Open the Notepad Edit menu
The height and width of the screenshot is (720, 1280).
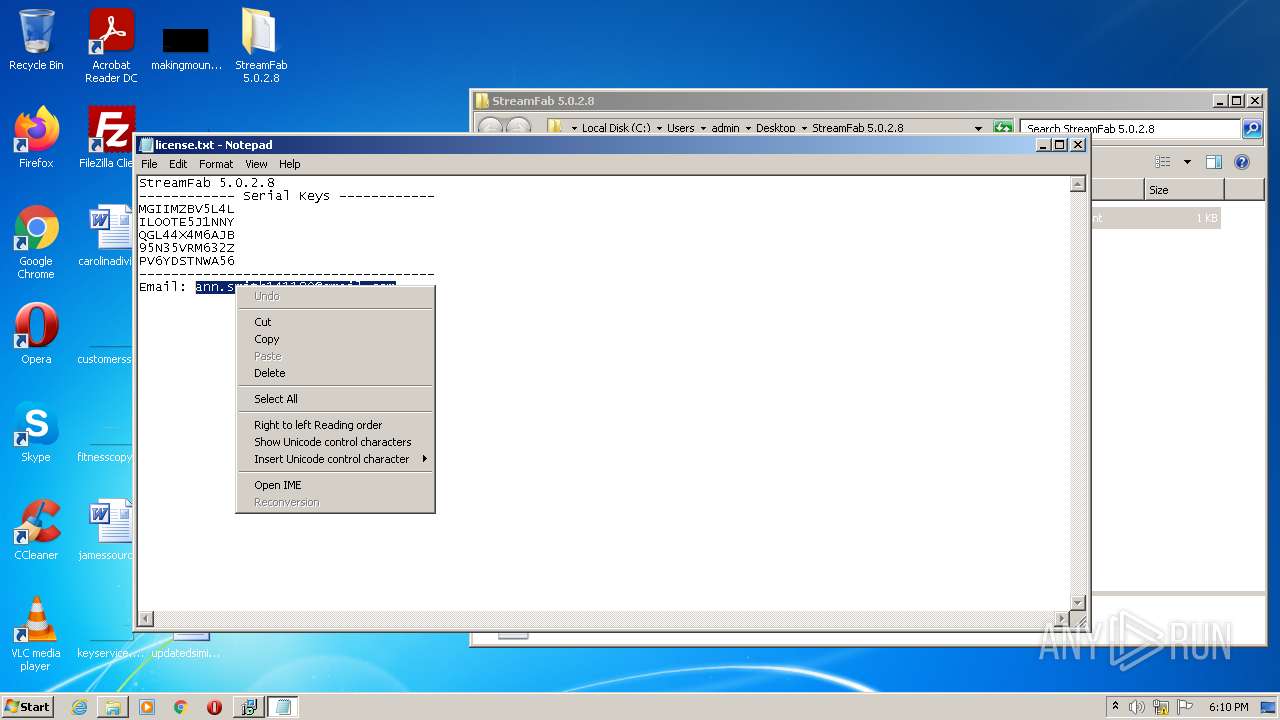[178, 164]
